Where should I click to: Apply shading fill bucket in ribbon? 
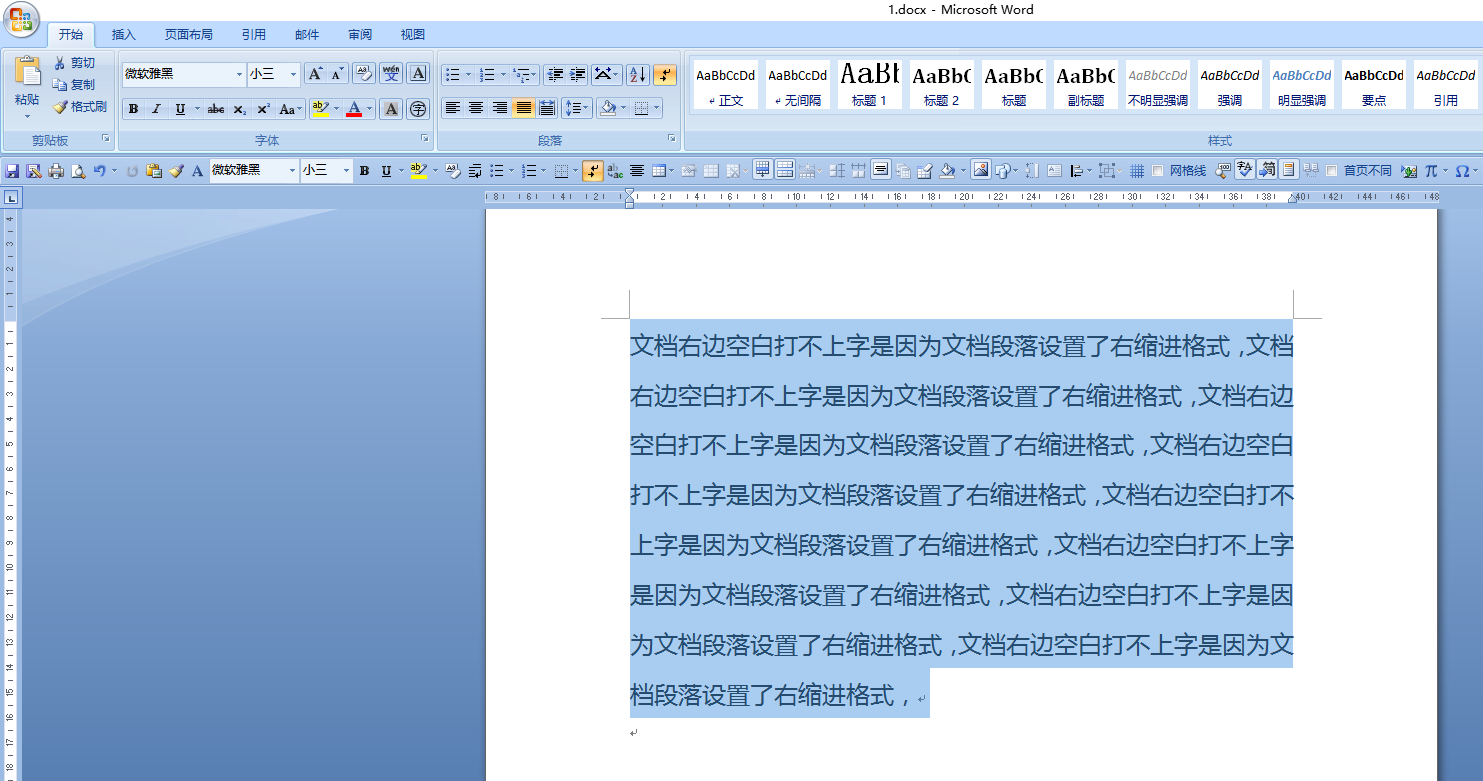click(607, 108)
